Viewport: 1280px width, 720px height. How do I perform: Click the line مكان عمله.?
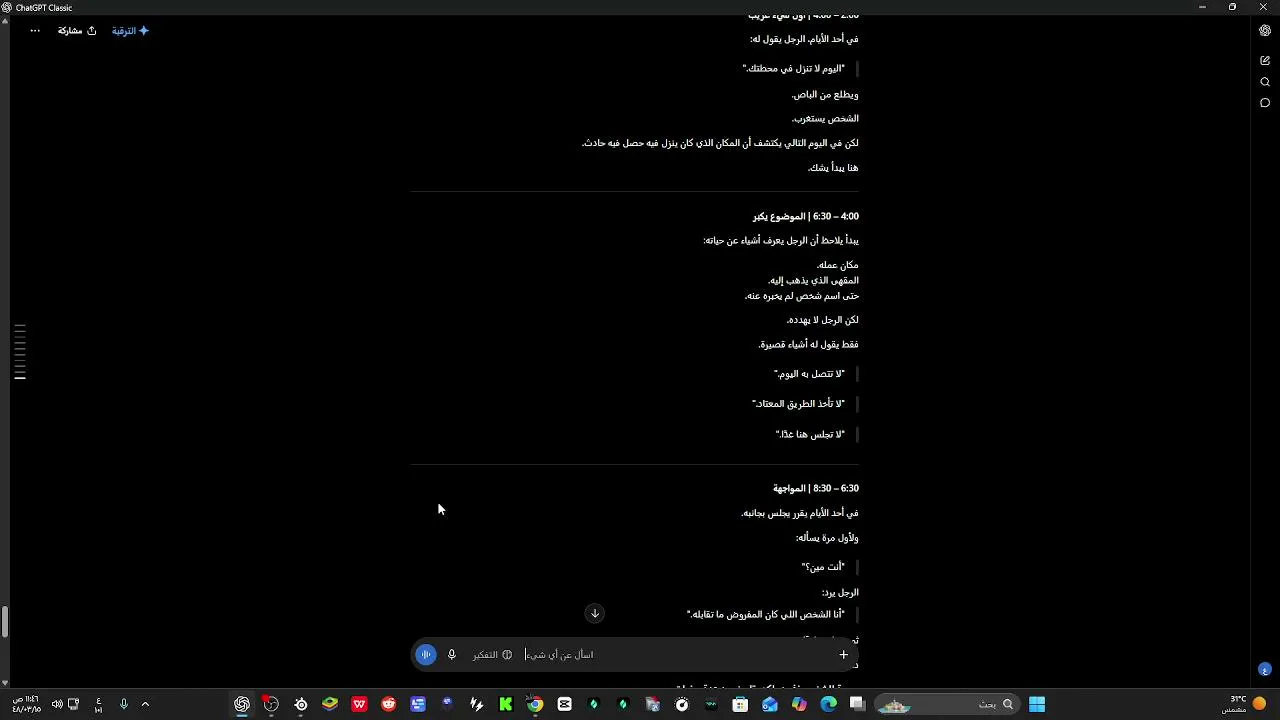click(x=838, y=265)
